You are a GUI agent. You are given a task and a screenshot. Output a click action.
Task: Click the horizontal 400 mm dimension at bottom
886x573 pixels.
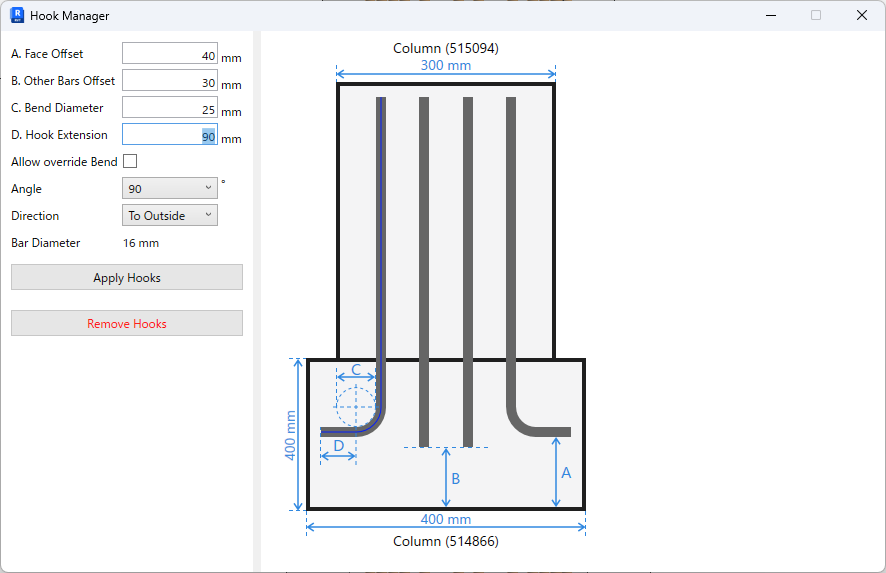pos(446,519)
